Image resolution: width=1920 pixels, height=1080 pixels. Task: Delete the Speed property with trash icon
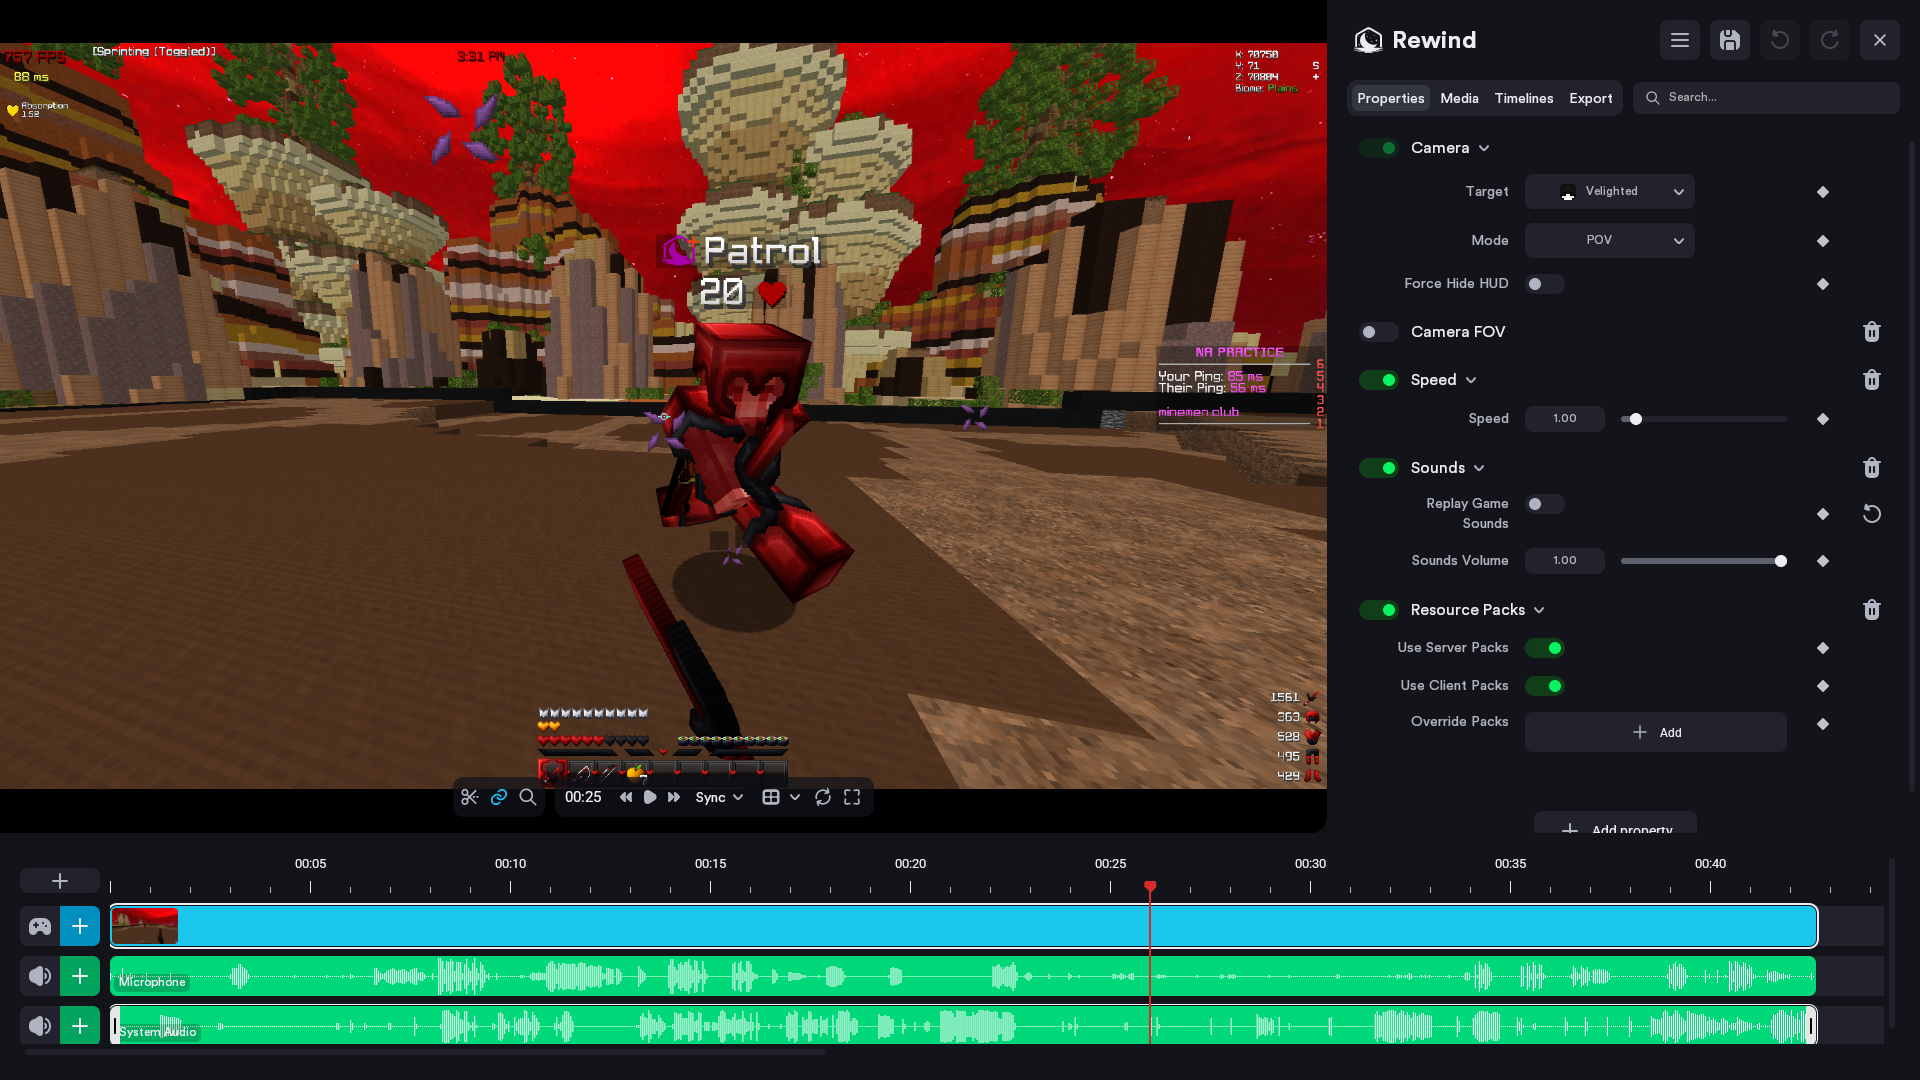[x=1871, y=380]
